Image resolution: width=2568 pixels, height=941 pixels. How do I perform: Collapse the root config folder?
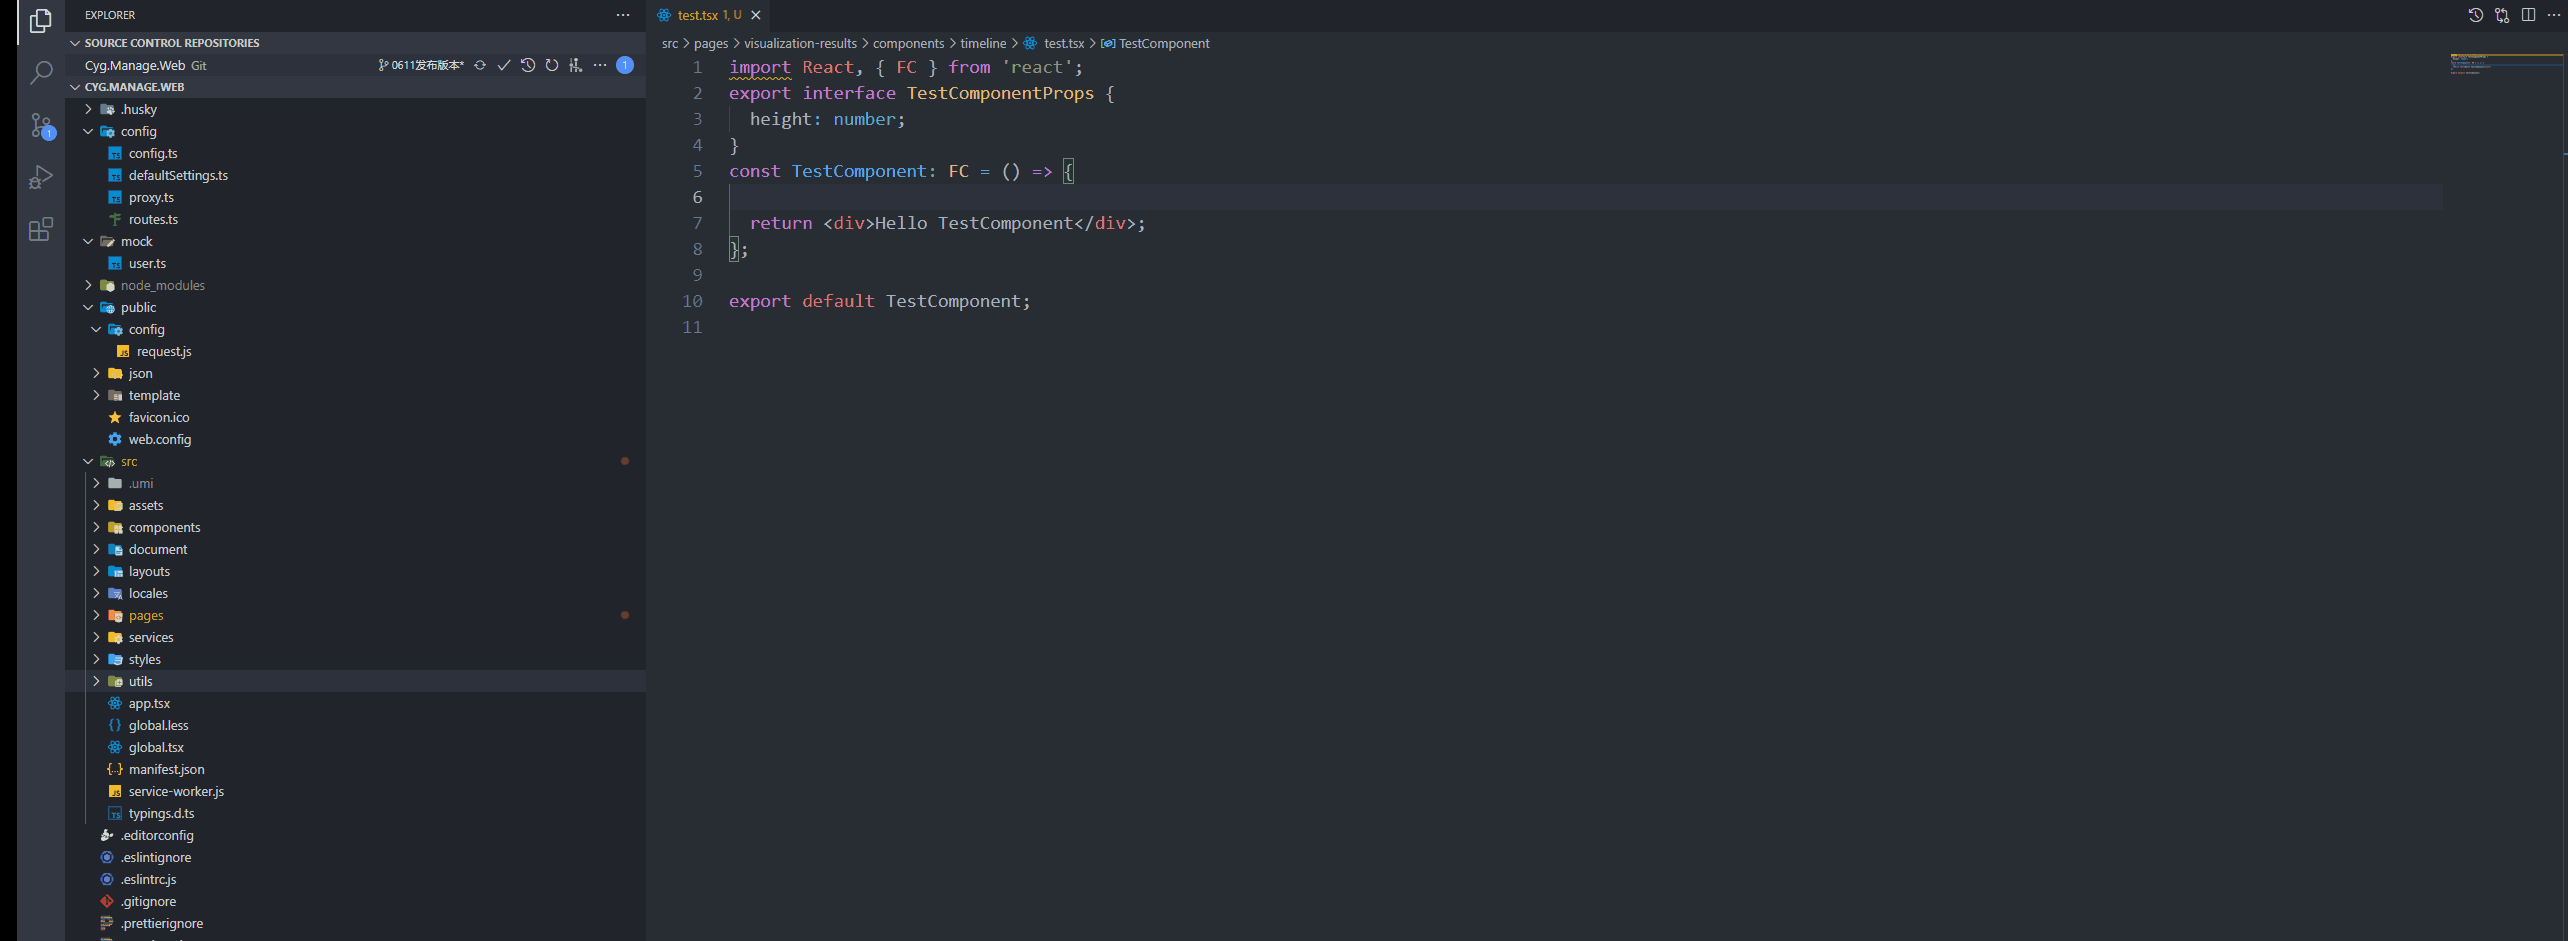tap(88, 131)
